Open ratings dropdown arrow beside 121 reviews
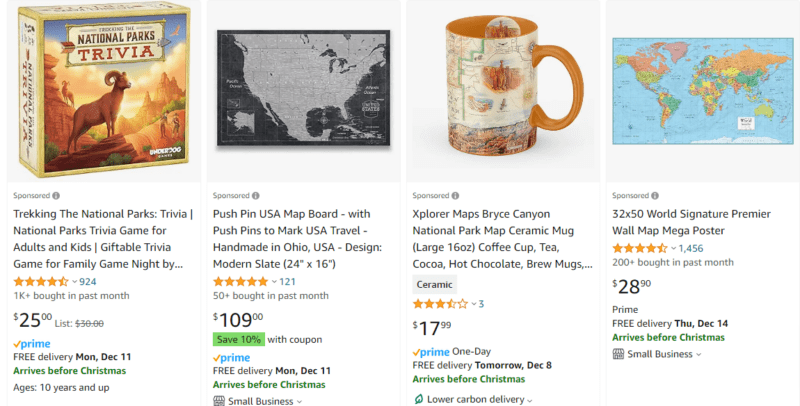The width and height of the screenshot is (800, 406). (x=274, y=281)
